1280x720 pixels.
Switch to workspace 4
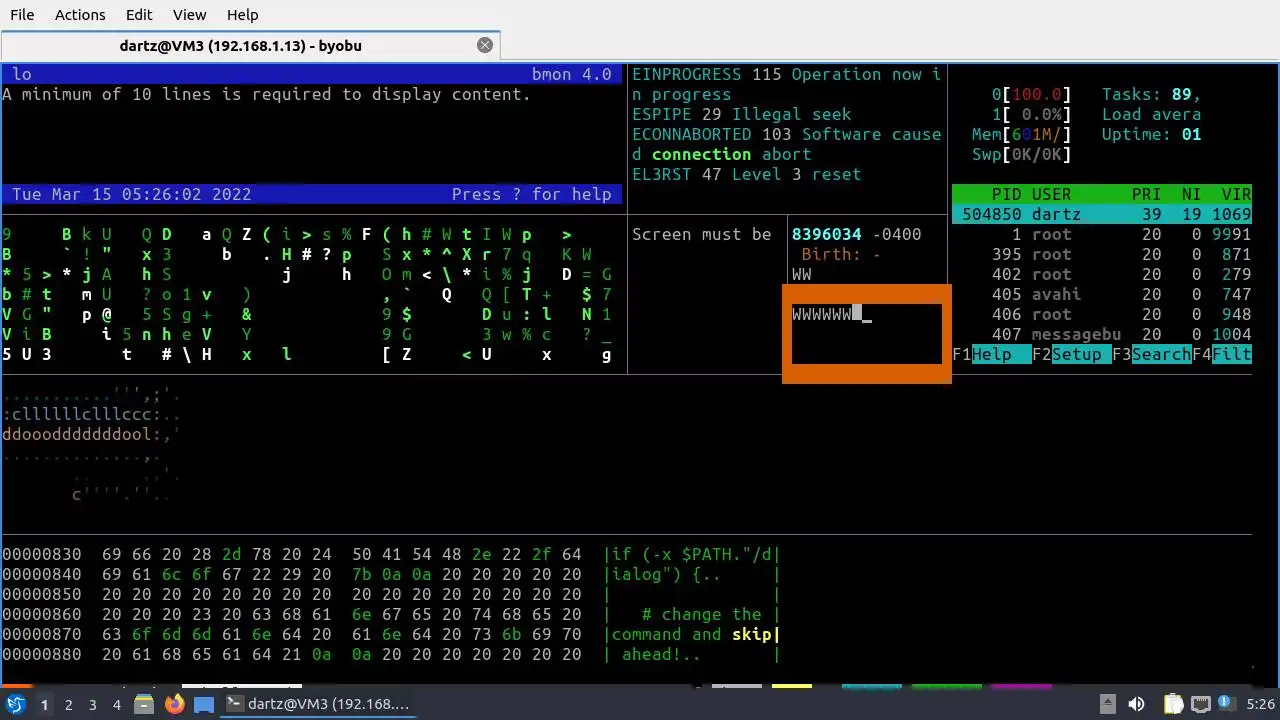click(x=116, y=704)
